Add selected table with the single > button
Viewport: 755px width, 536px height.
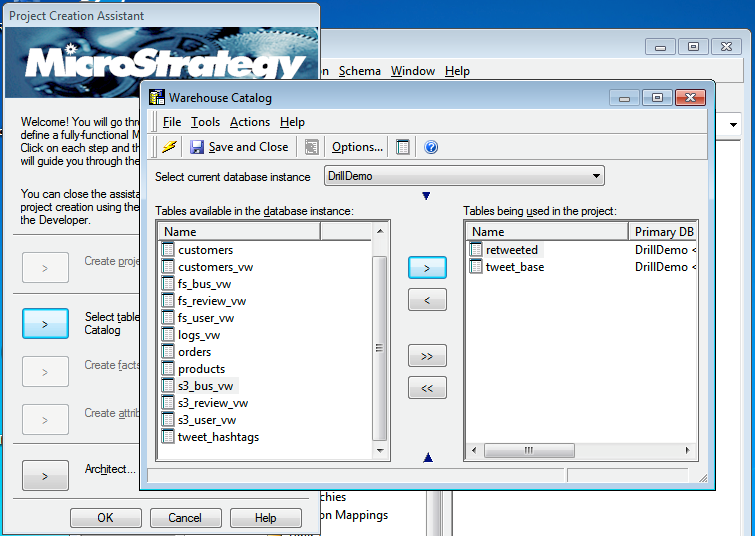(427, 268)
